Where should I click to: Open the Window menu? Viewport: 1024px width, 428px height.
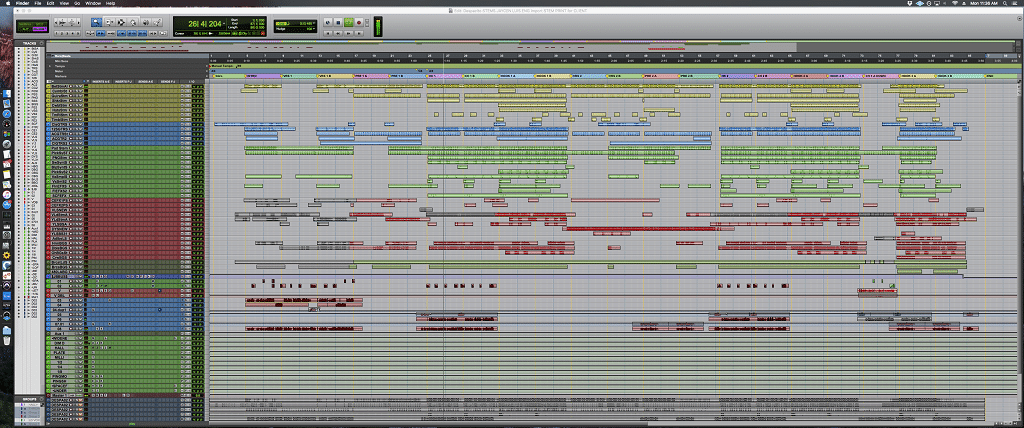coord(93,3)
